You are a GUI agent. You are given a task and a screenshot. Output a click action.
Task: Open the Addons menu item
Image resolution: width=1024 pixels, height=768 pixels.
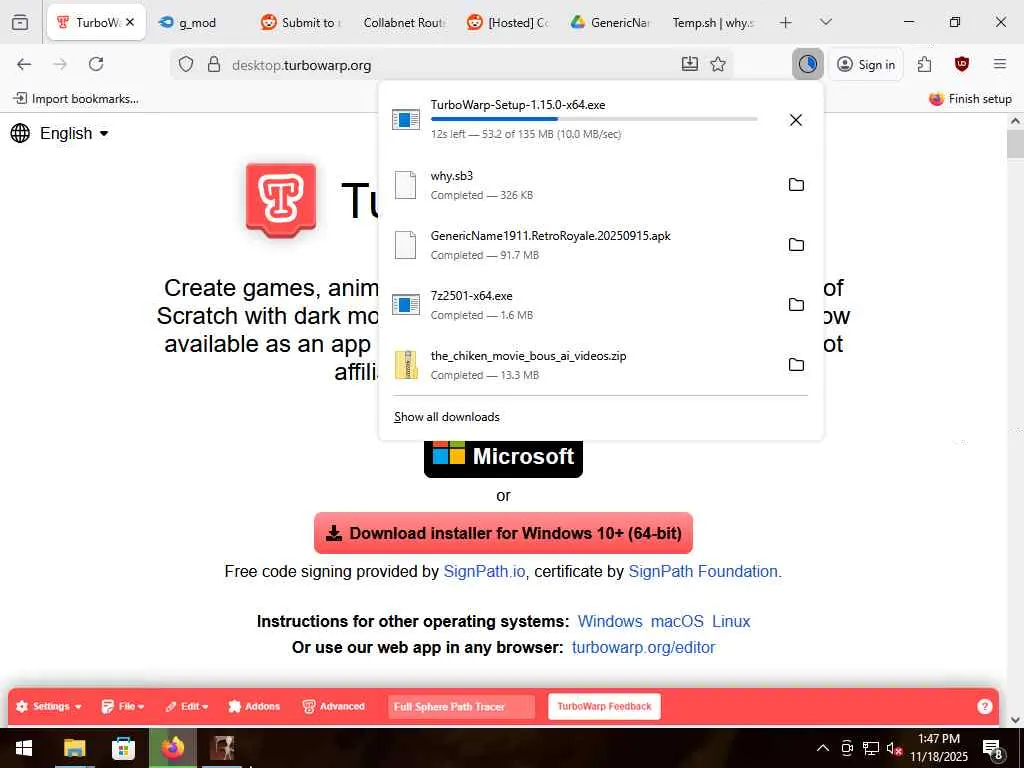tap(254, 707)
